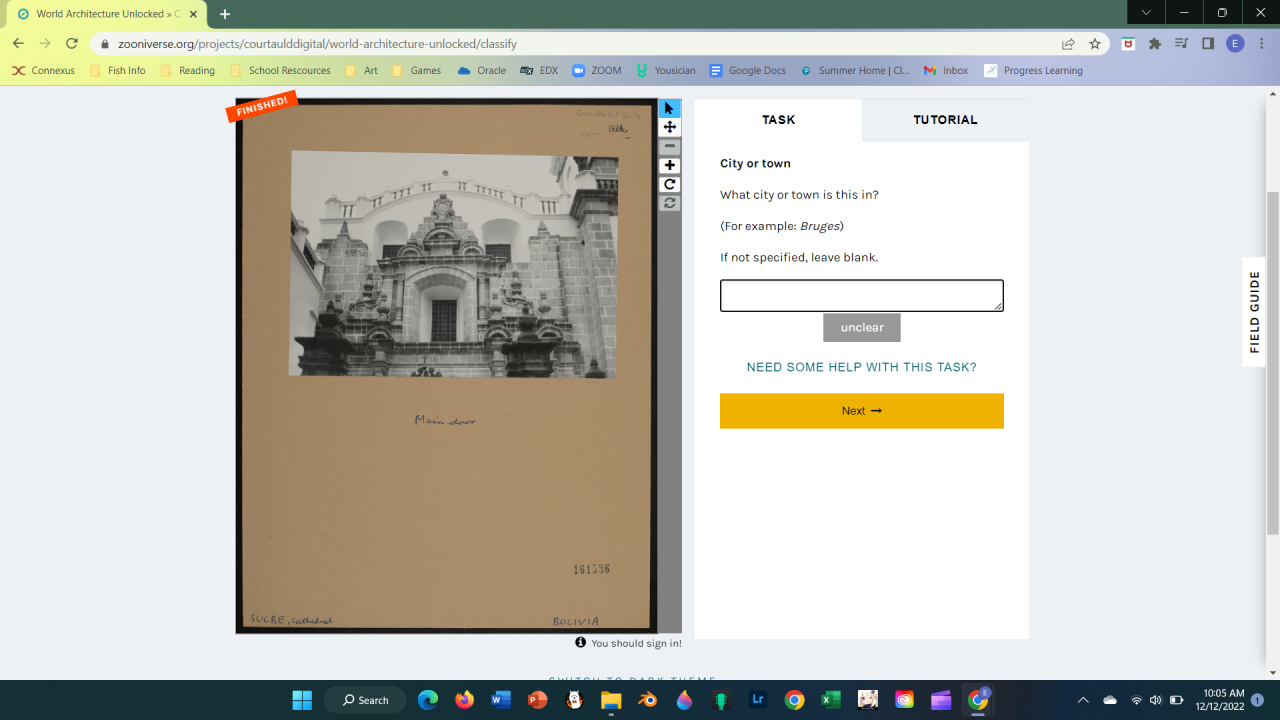1280x720 pixels.
Task: Select the pointer annotate tool
Action: pos(670,108)
